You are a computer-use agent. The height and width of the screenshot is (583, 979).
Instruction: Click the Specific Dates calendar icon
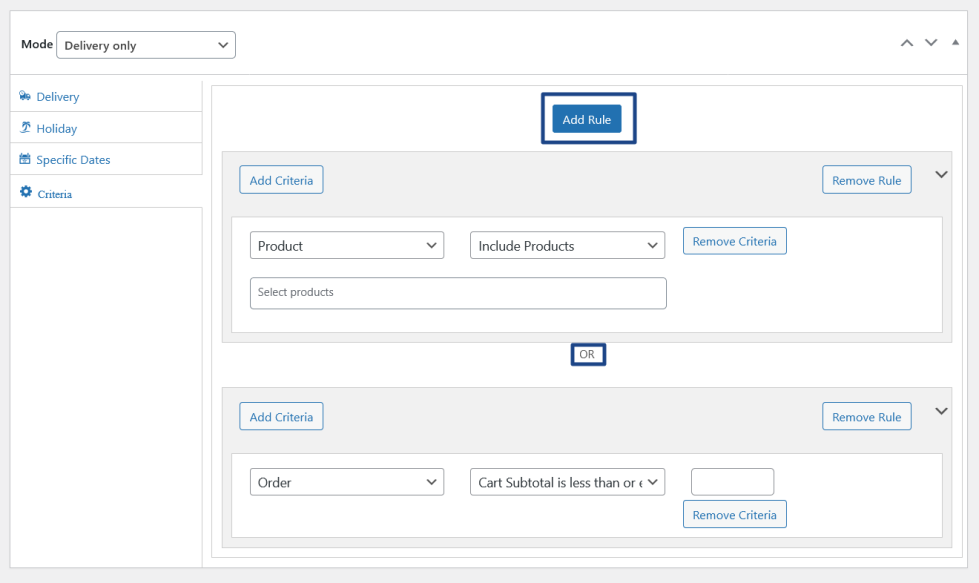tap(25, 159)
